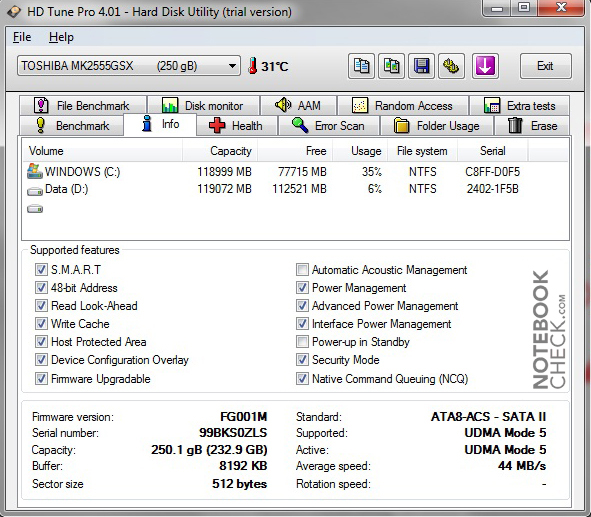Switch to the Benchmark tab
The image size is (591, 517).
tap(72, 125)
